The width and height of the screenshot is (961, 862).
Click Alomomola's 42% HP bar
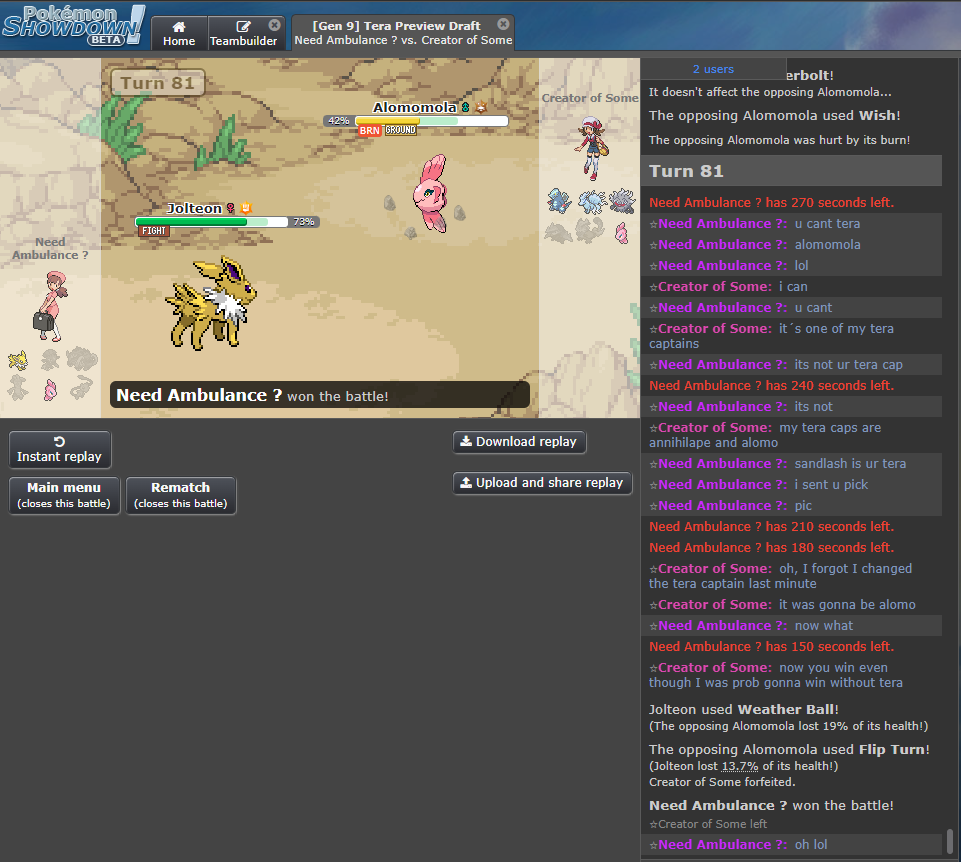[x=431, y=121]
